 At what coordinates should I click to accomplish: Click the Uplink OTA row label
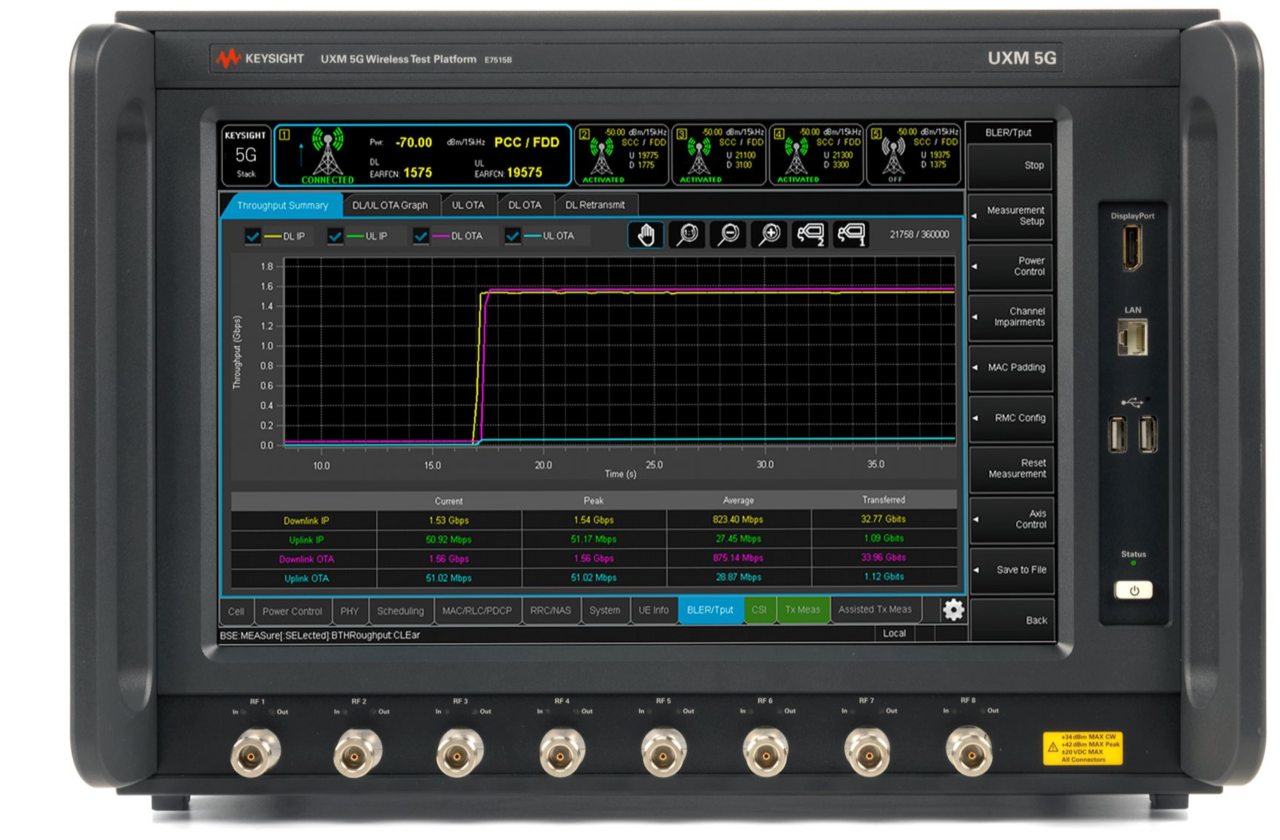pos(304,578)
